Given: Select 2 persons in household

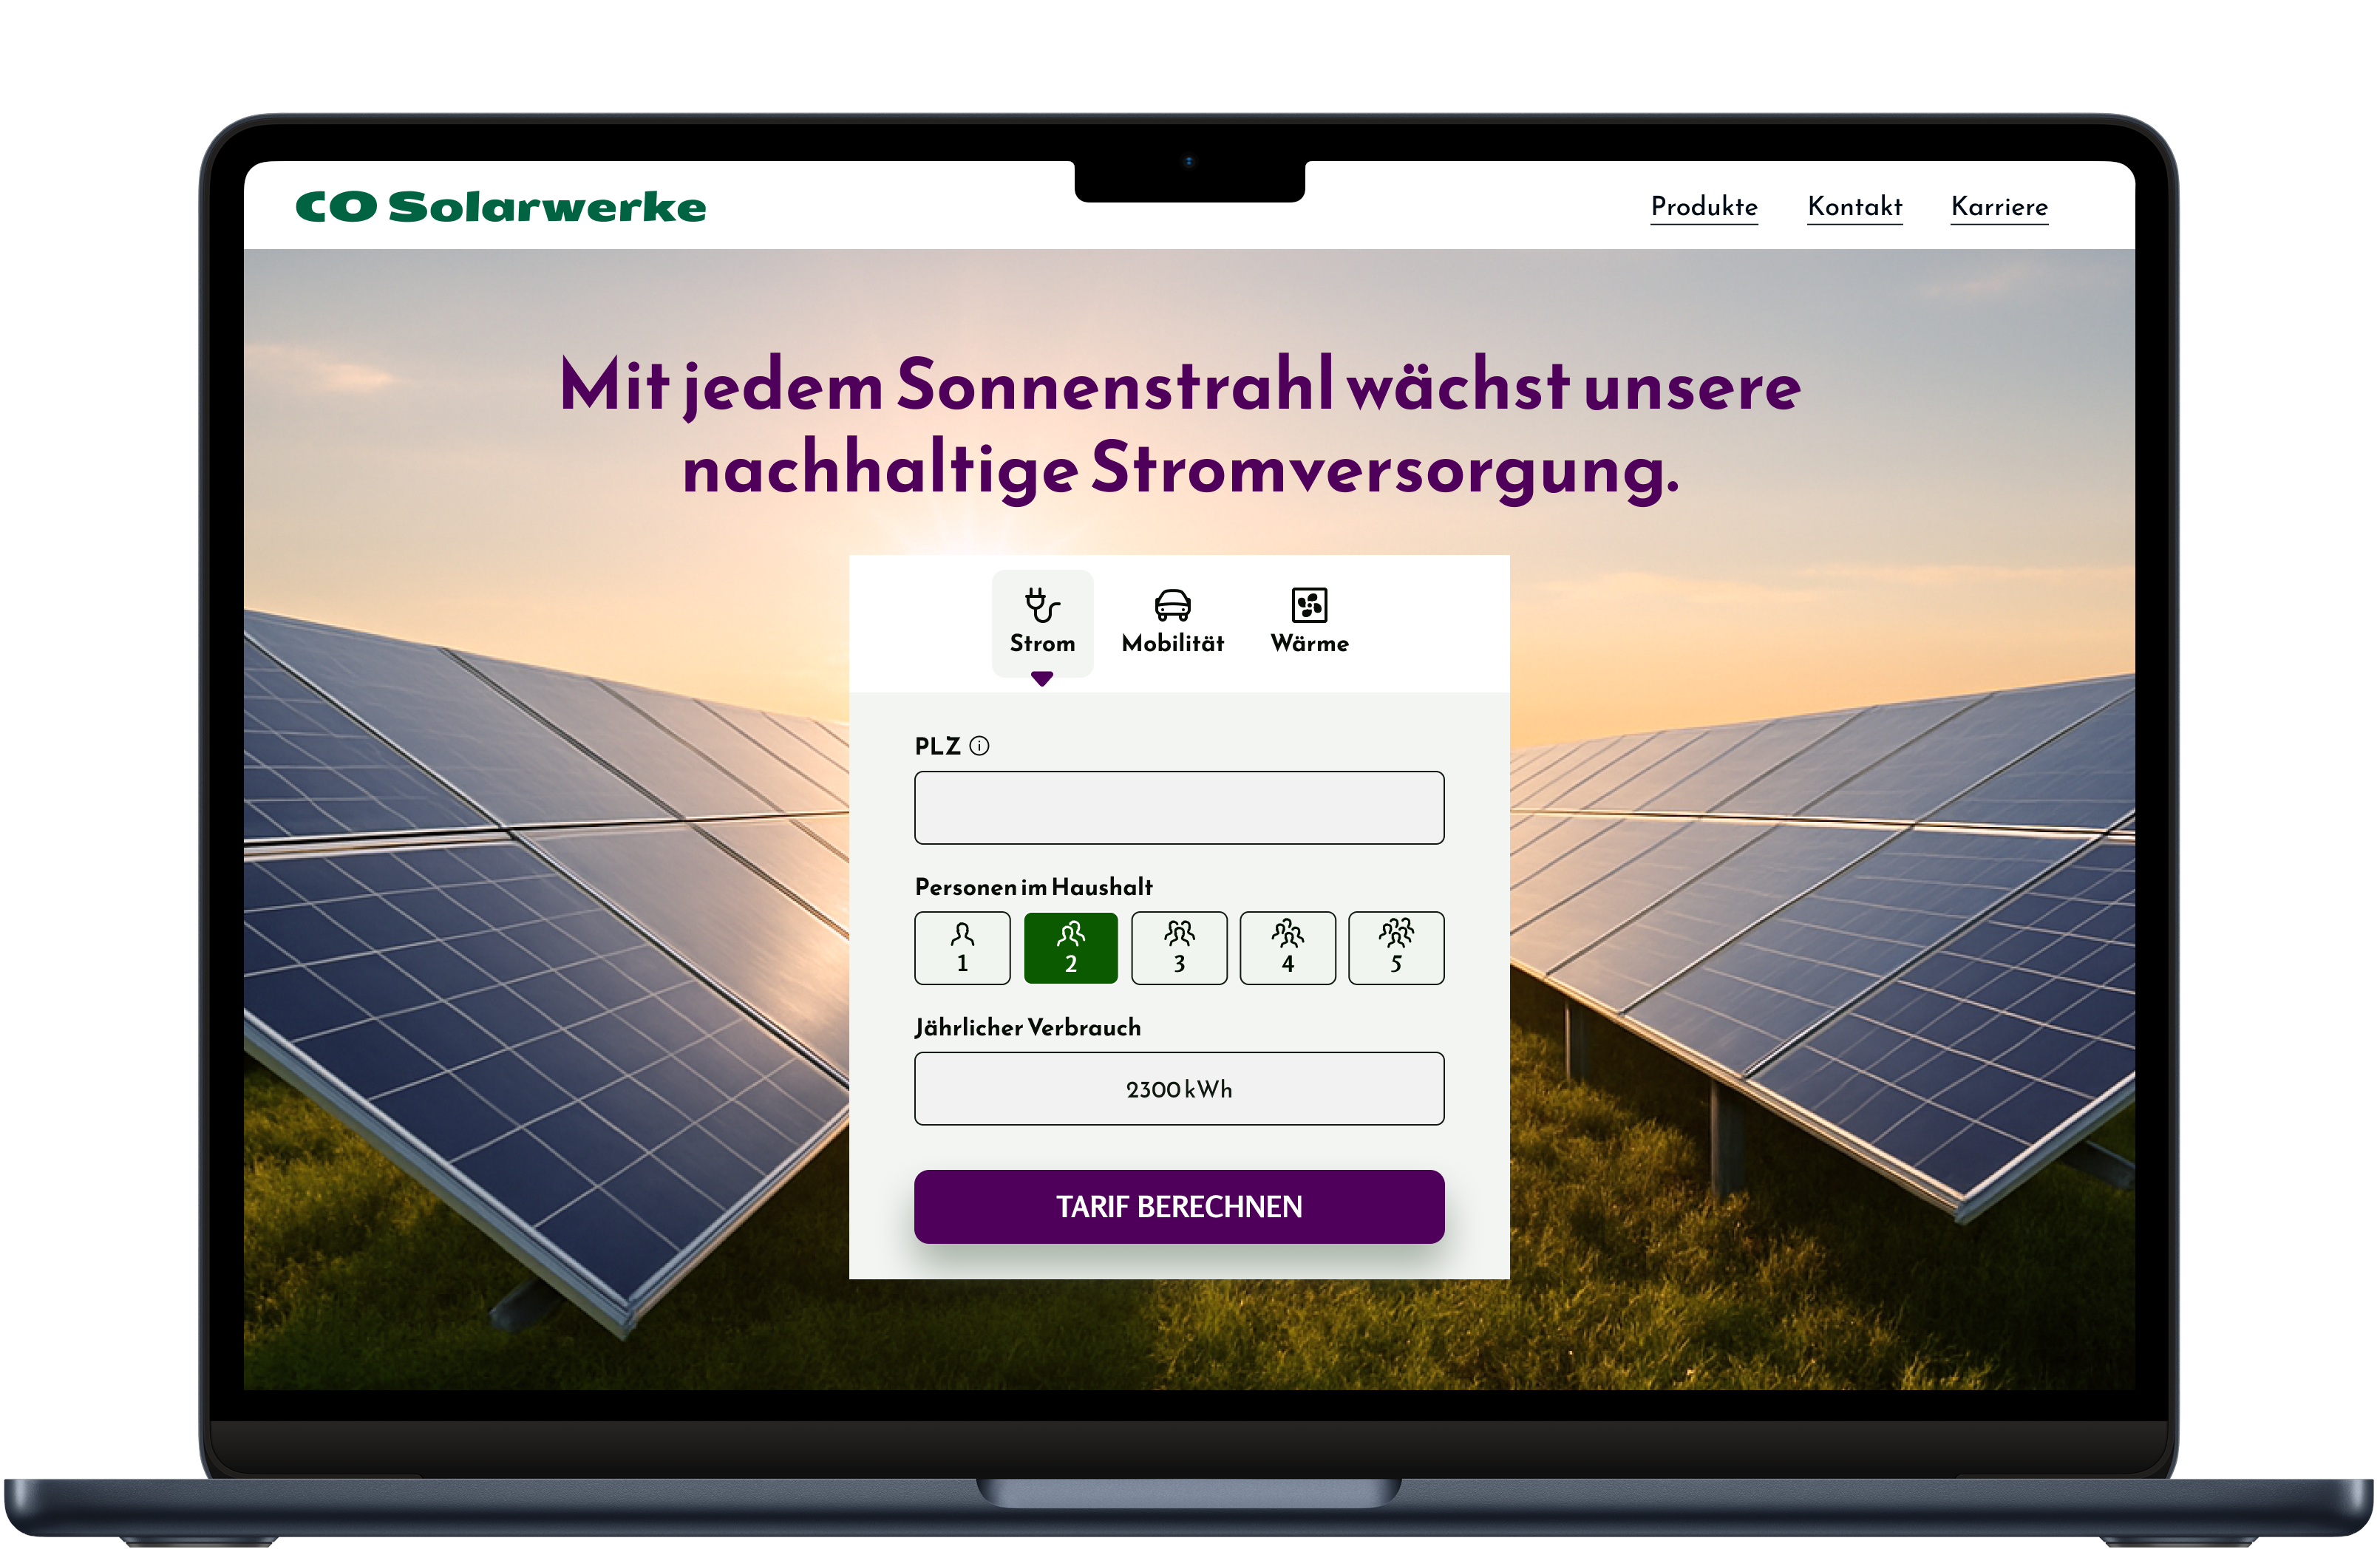Looking at the screenshot, I should pyautogui.click(x=1071, y=948).
